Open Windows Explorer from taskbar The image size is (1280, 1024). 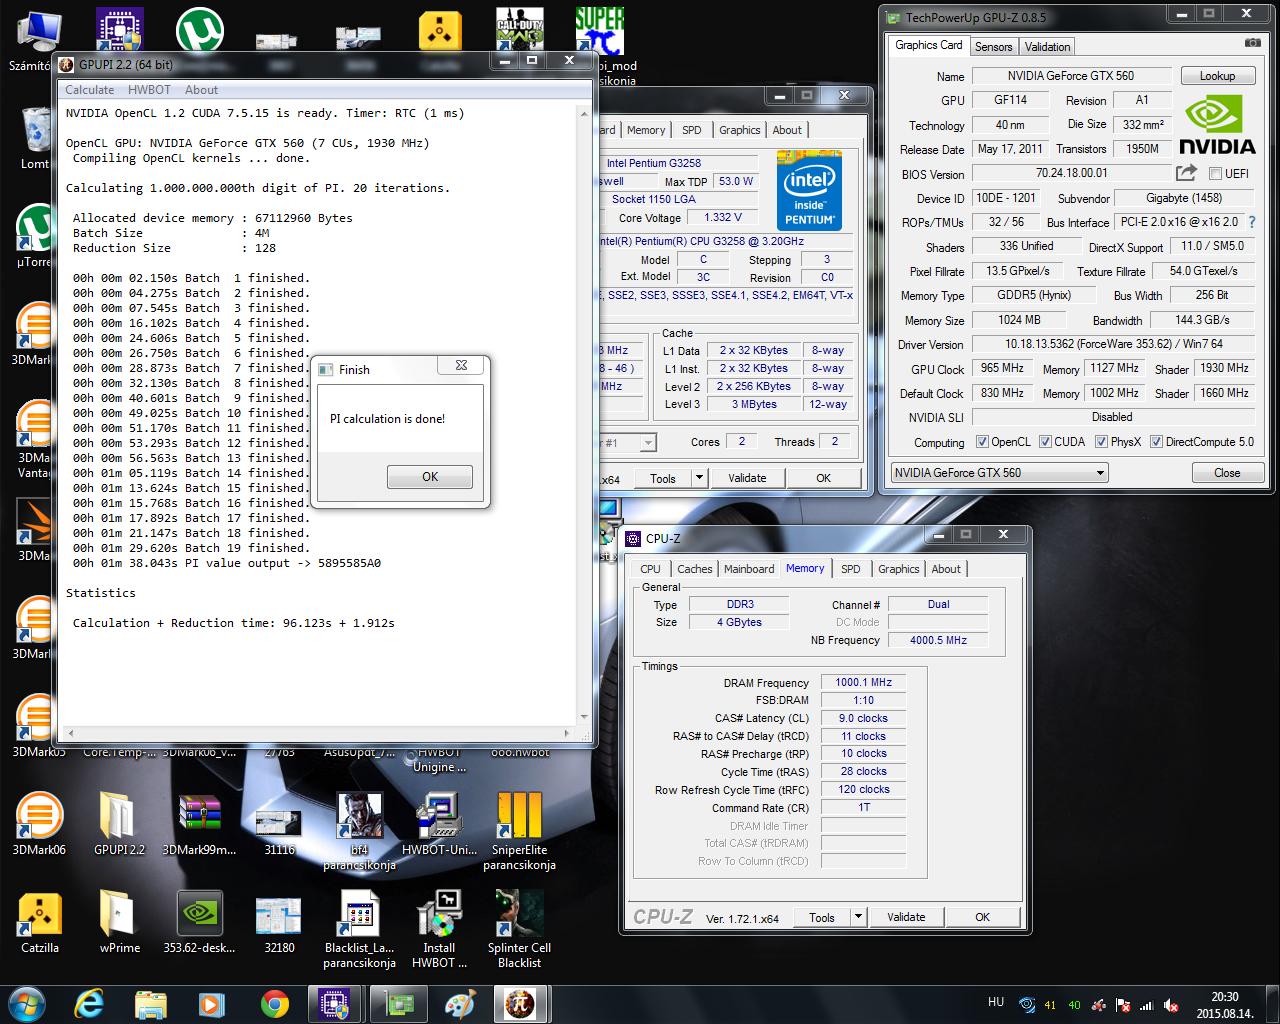tap(151, 1004)
